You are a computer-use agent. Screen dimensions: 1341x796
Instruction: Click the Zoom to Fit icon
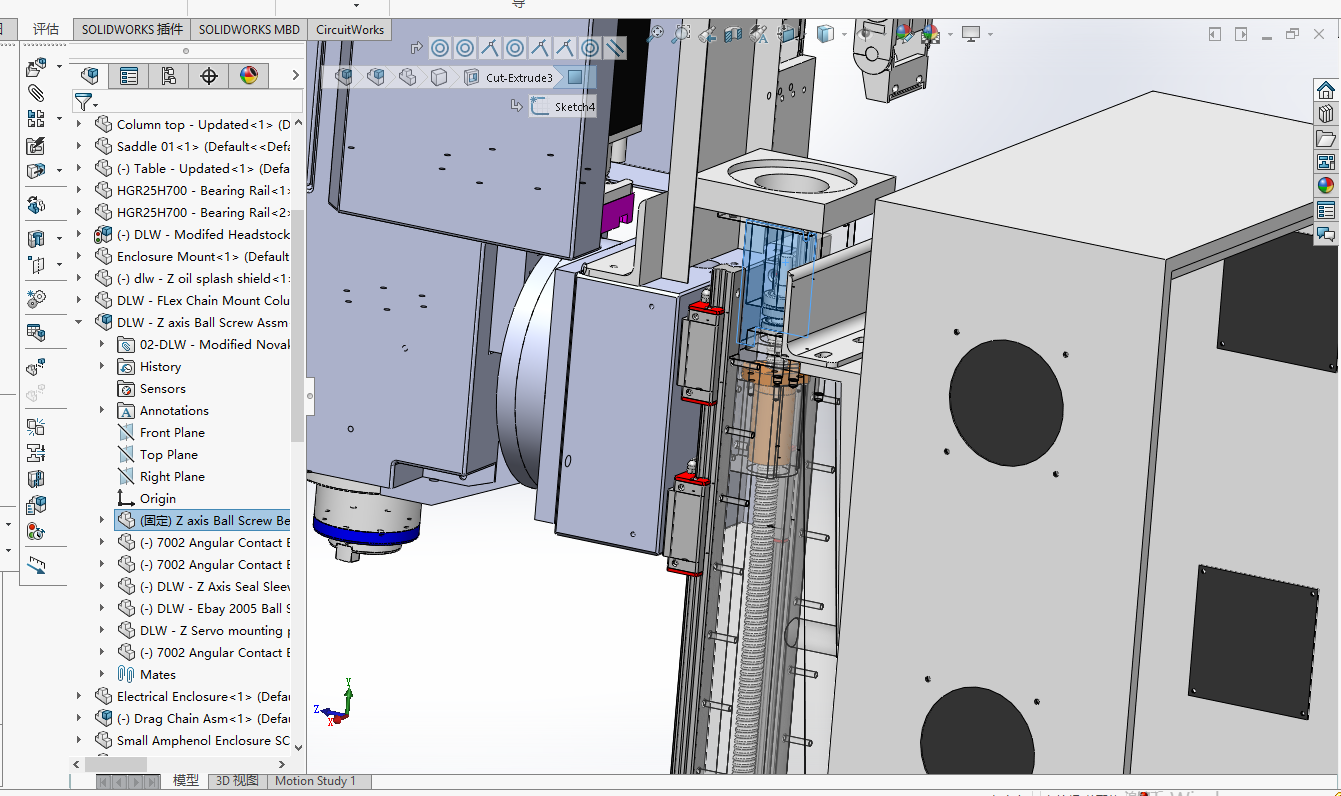point(655,34)
